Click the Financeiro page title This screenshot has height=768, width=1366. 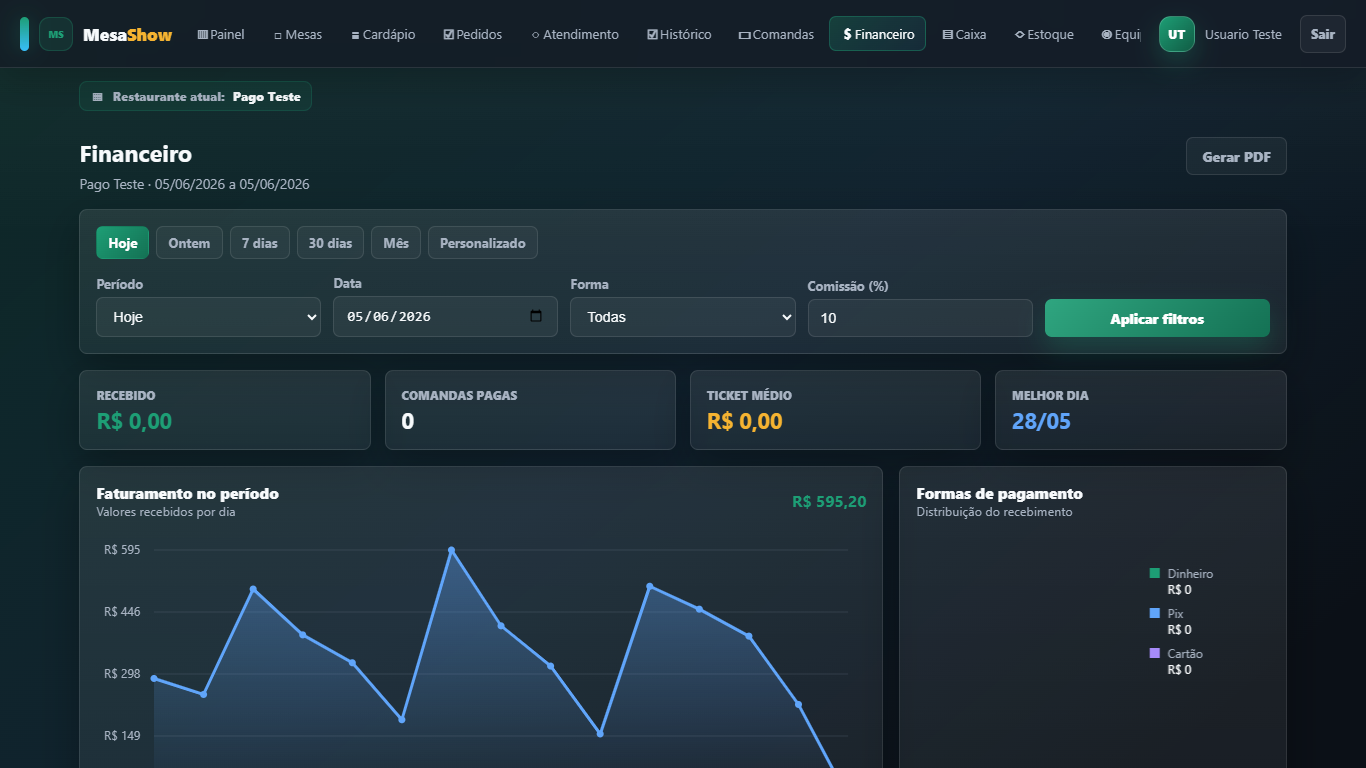coord(136,154)
